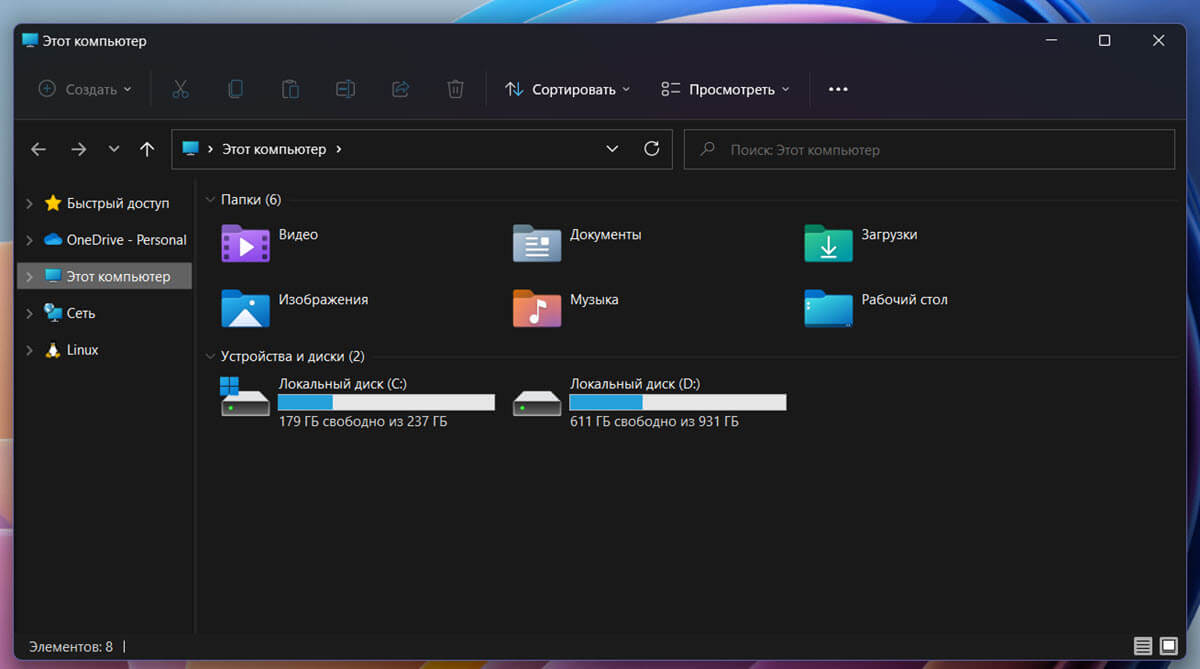
Task: Click text 611 ГБ свободно из 931 ГБ
Action: [x=654, y=422]
